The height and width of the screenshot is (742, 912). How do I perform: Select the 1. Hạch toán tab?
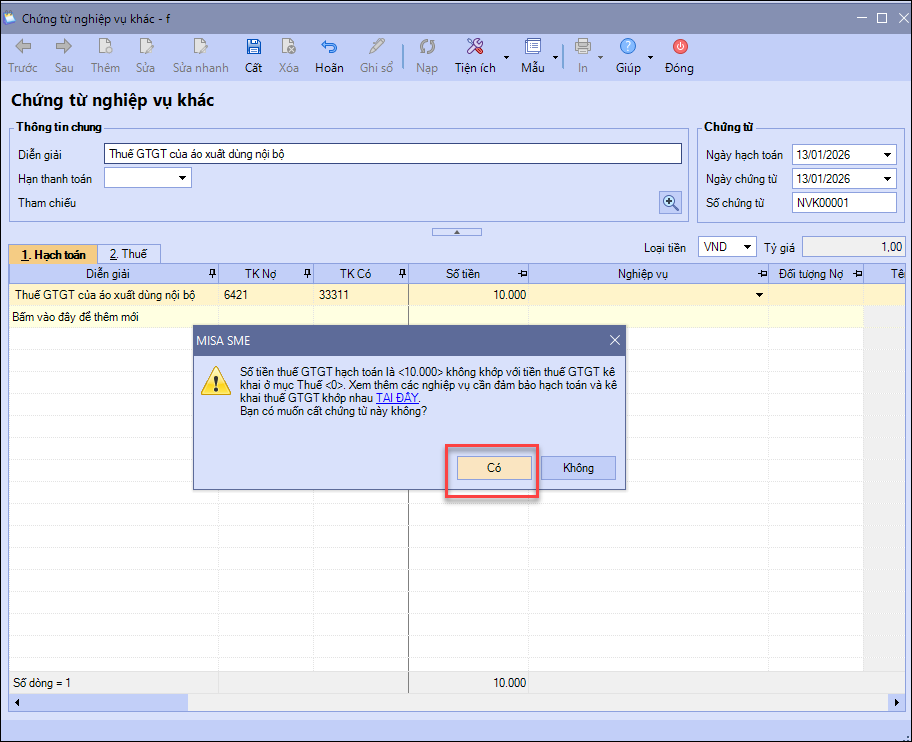tap(53, 254)
